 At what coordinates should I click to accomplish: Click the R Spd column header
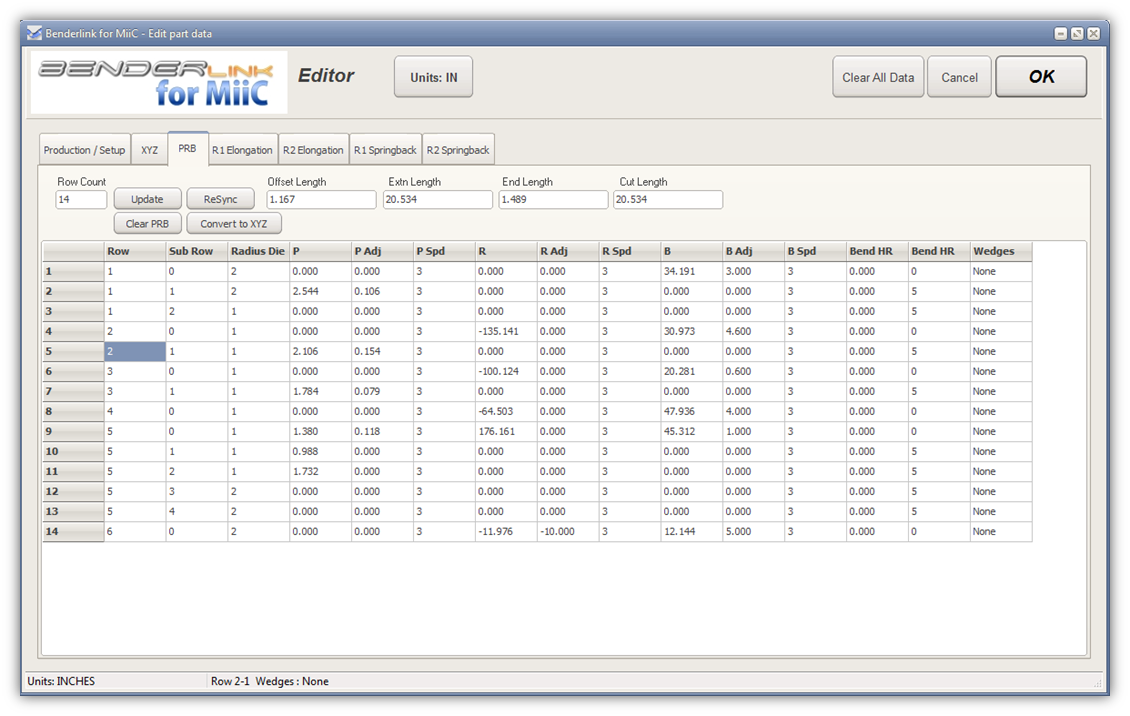[x=630, y=251]
